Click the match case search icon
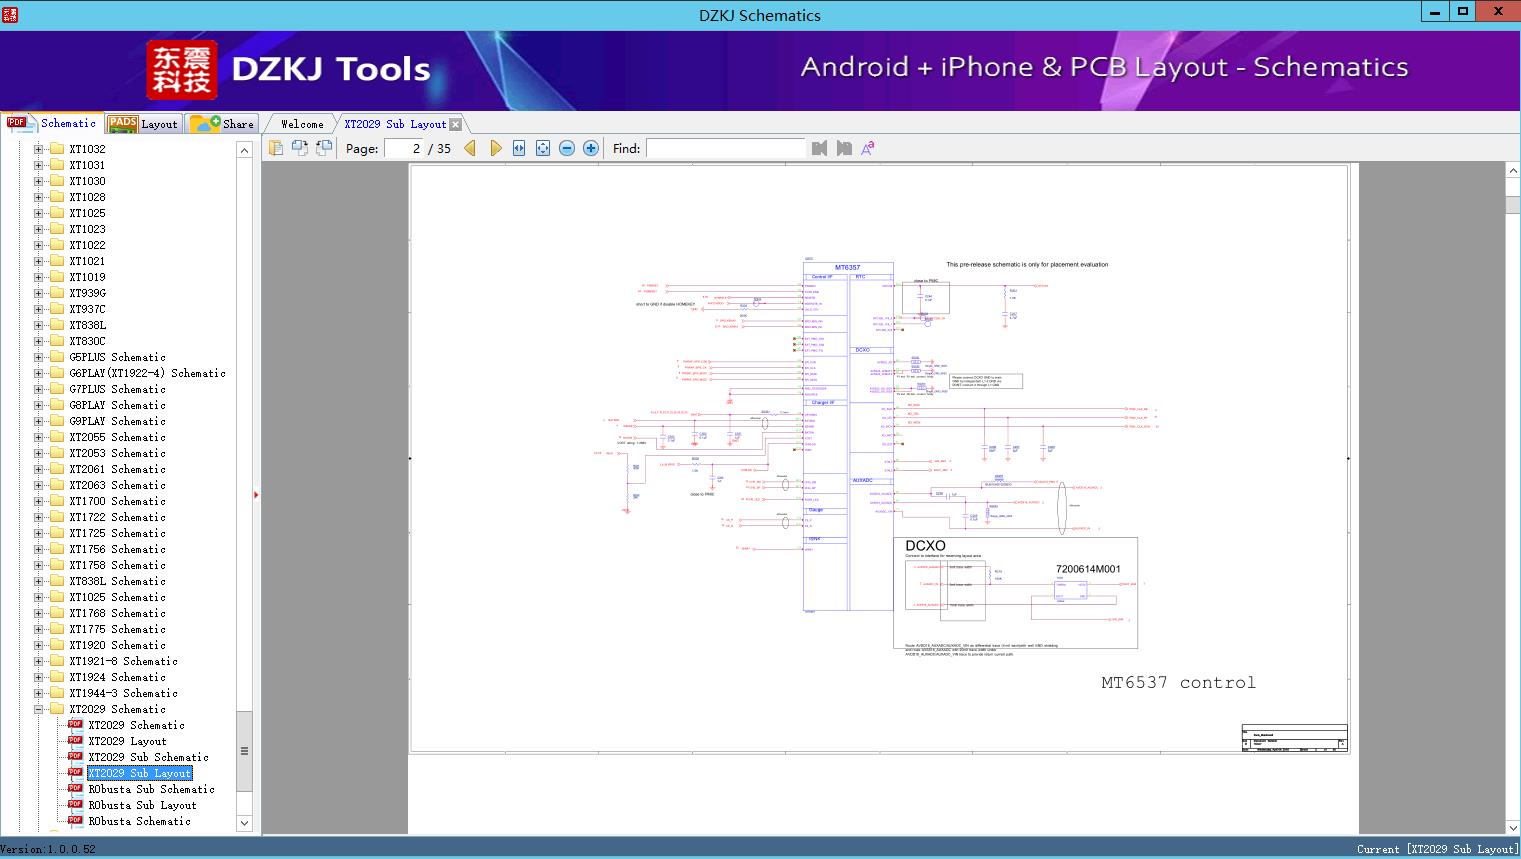The image size is (1521, 859). click(868, 148)
